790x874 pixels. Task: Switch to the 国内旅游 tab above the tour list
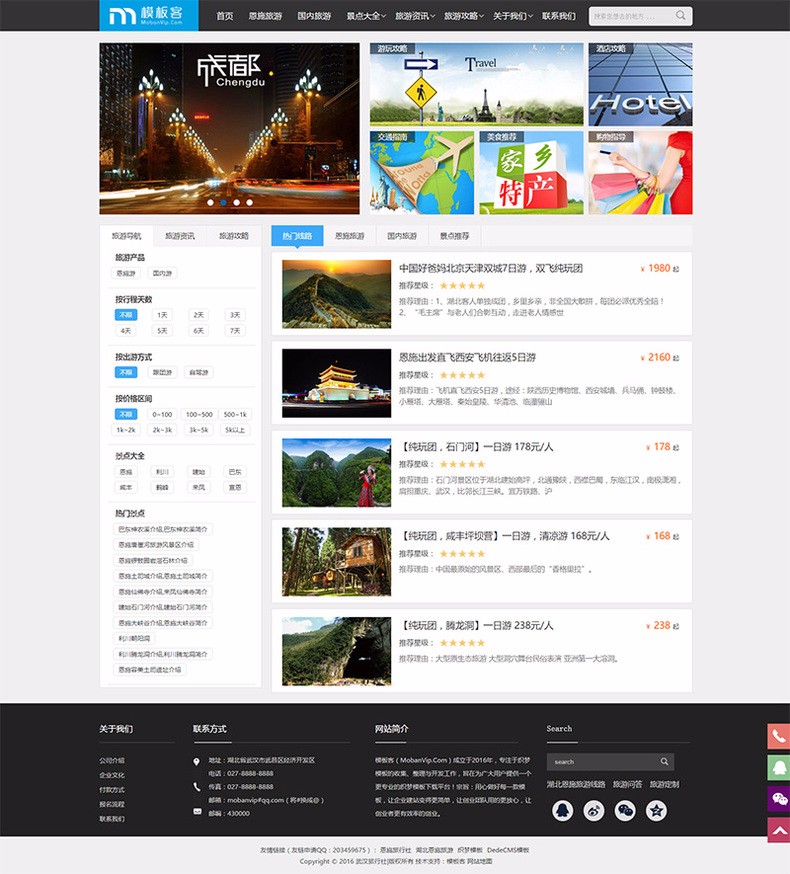point(402,236)
